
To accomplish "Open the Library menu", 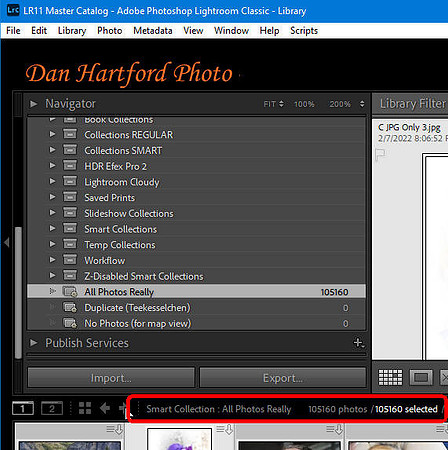I will click(72, 31).
